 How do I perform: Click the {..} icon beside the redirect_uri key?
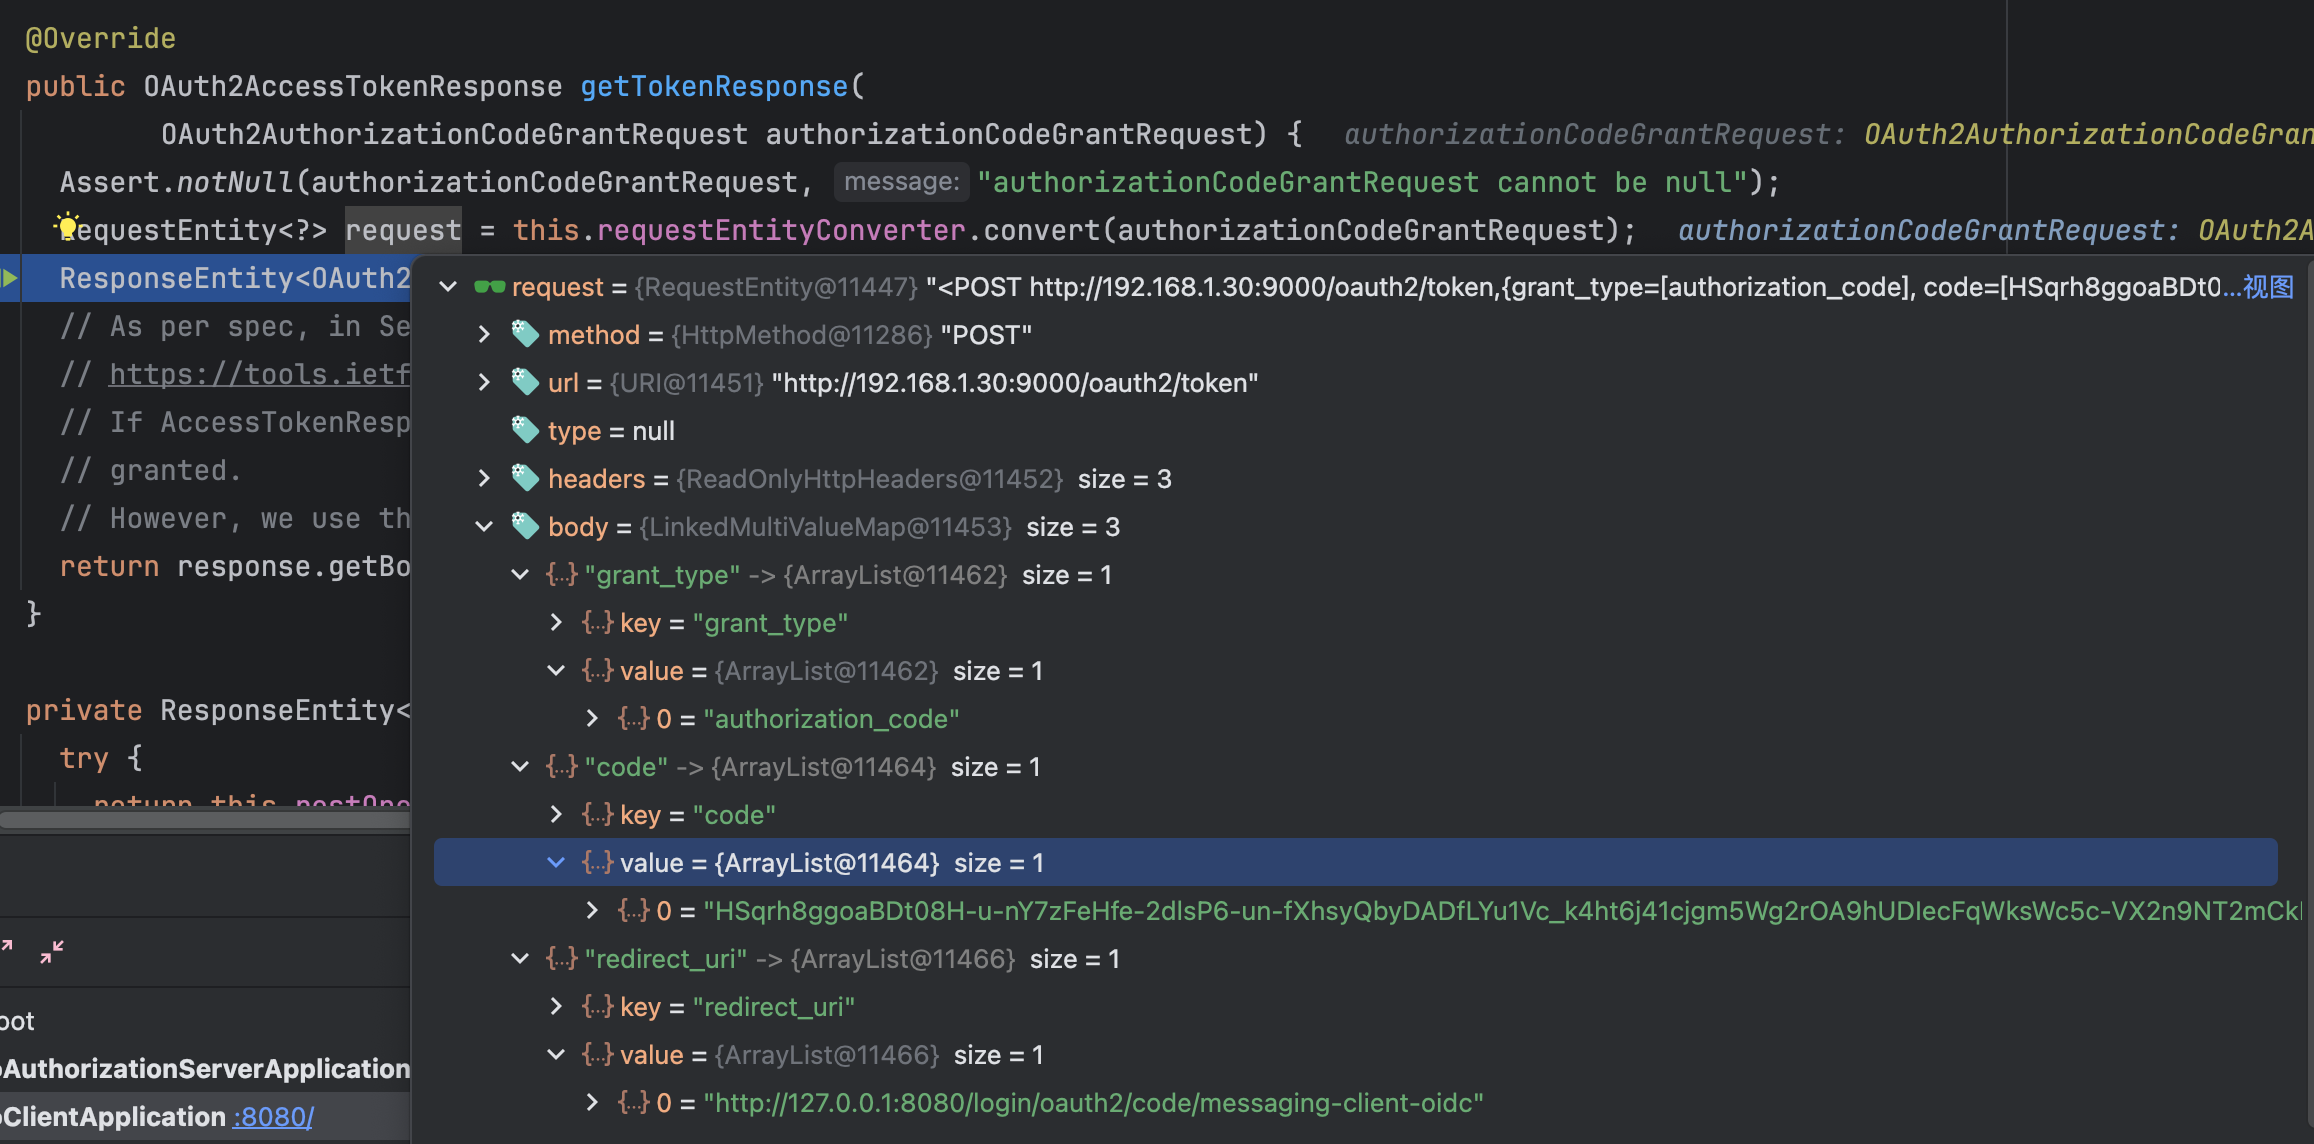click(x=597, y=1006)
